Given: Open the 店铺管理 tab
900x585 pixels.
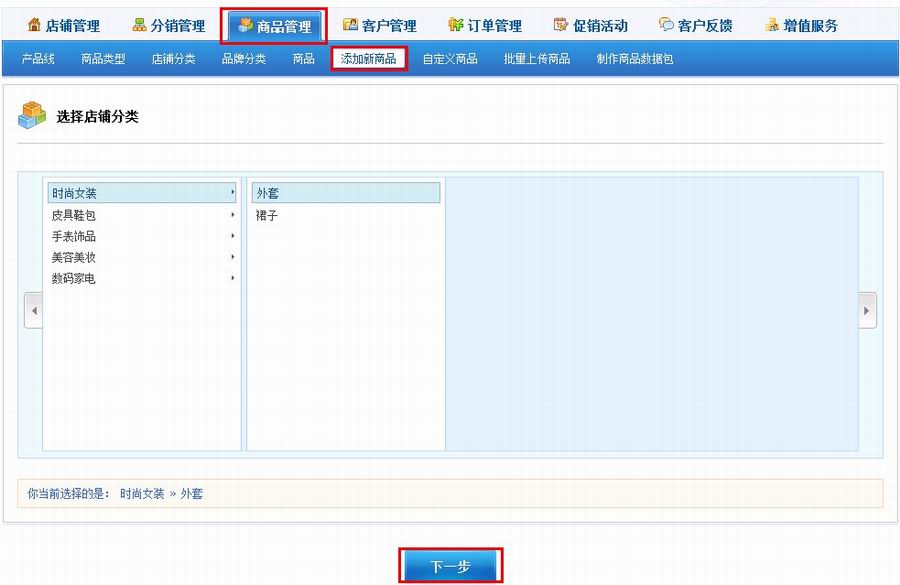Looking at the screenshot, I should 64,25.
